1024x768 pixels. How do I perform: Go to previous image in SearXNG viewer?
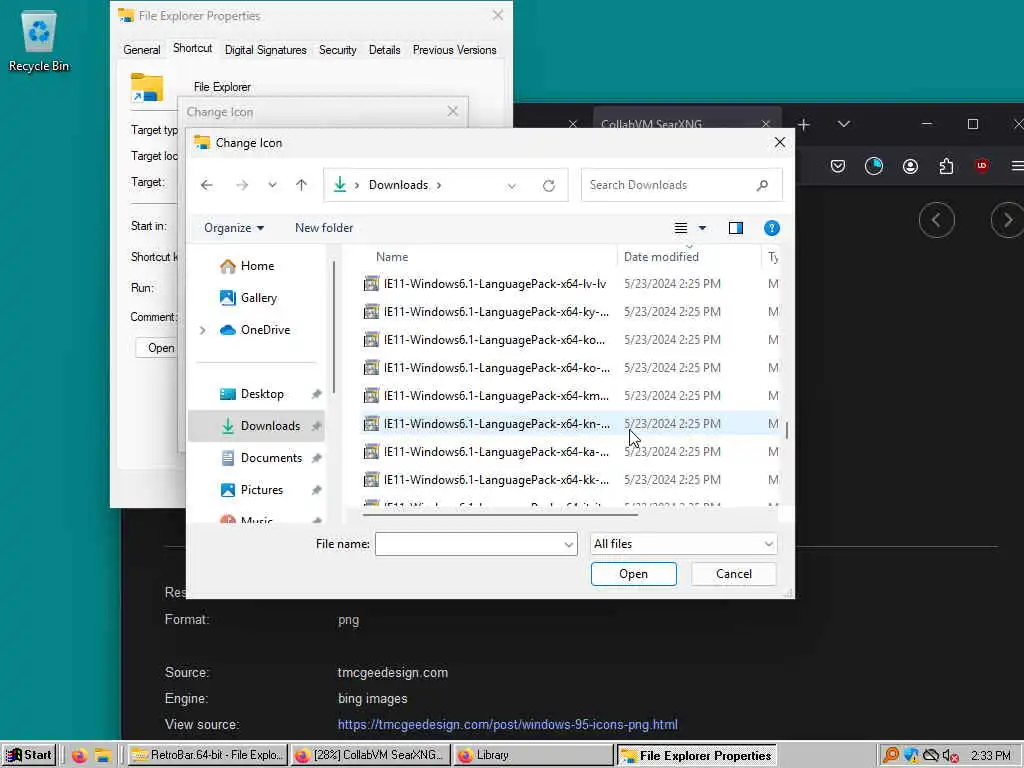(936, 221)
